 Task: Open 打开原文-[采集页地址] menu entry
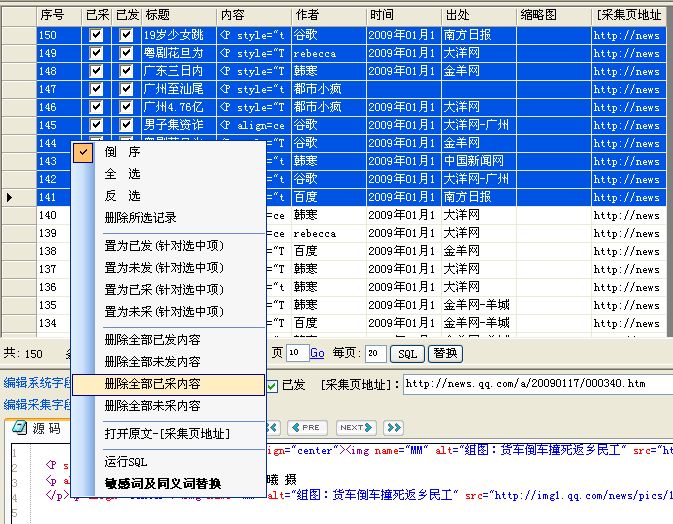pyautogui.click(x=168, y=434)
